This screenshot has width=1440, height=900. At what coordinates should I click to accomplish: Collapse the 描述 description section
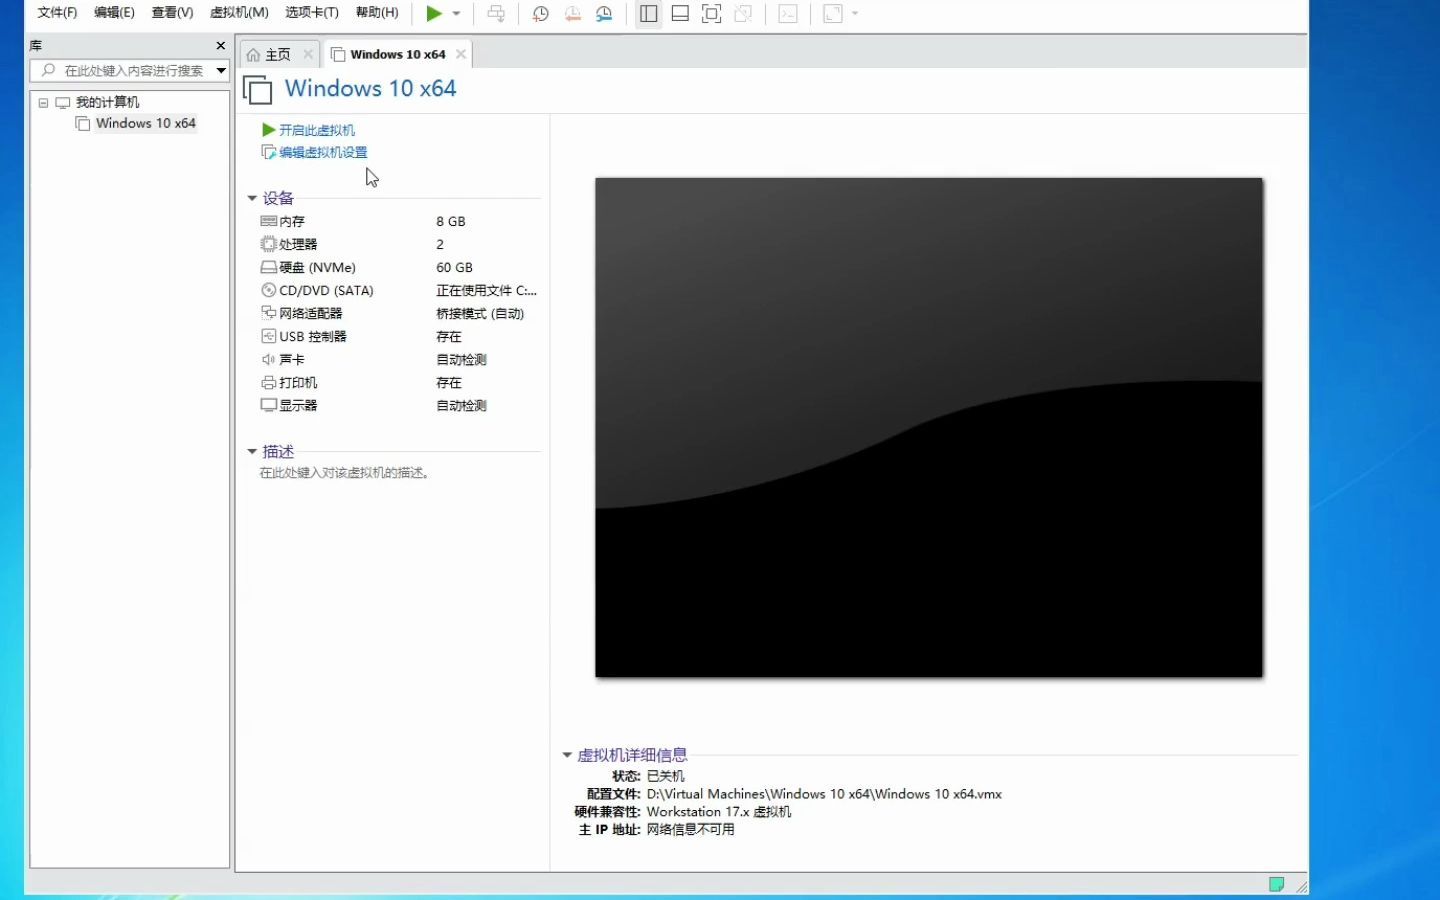(x=252, y=452)
